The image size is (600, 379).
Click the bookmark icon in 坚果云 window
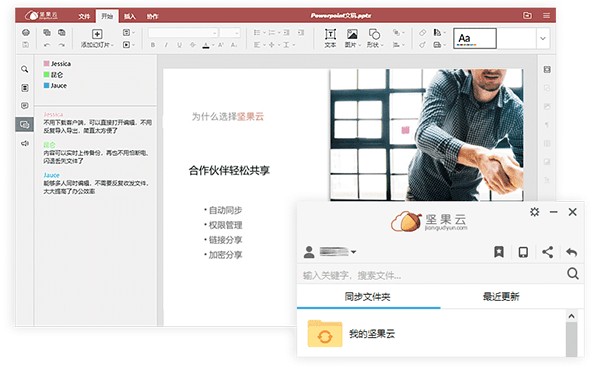499,252
